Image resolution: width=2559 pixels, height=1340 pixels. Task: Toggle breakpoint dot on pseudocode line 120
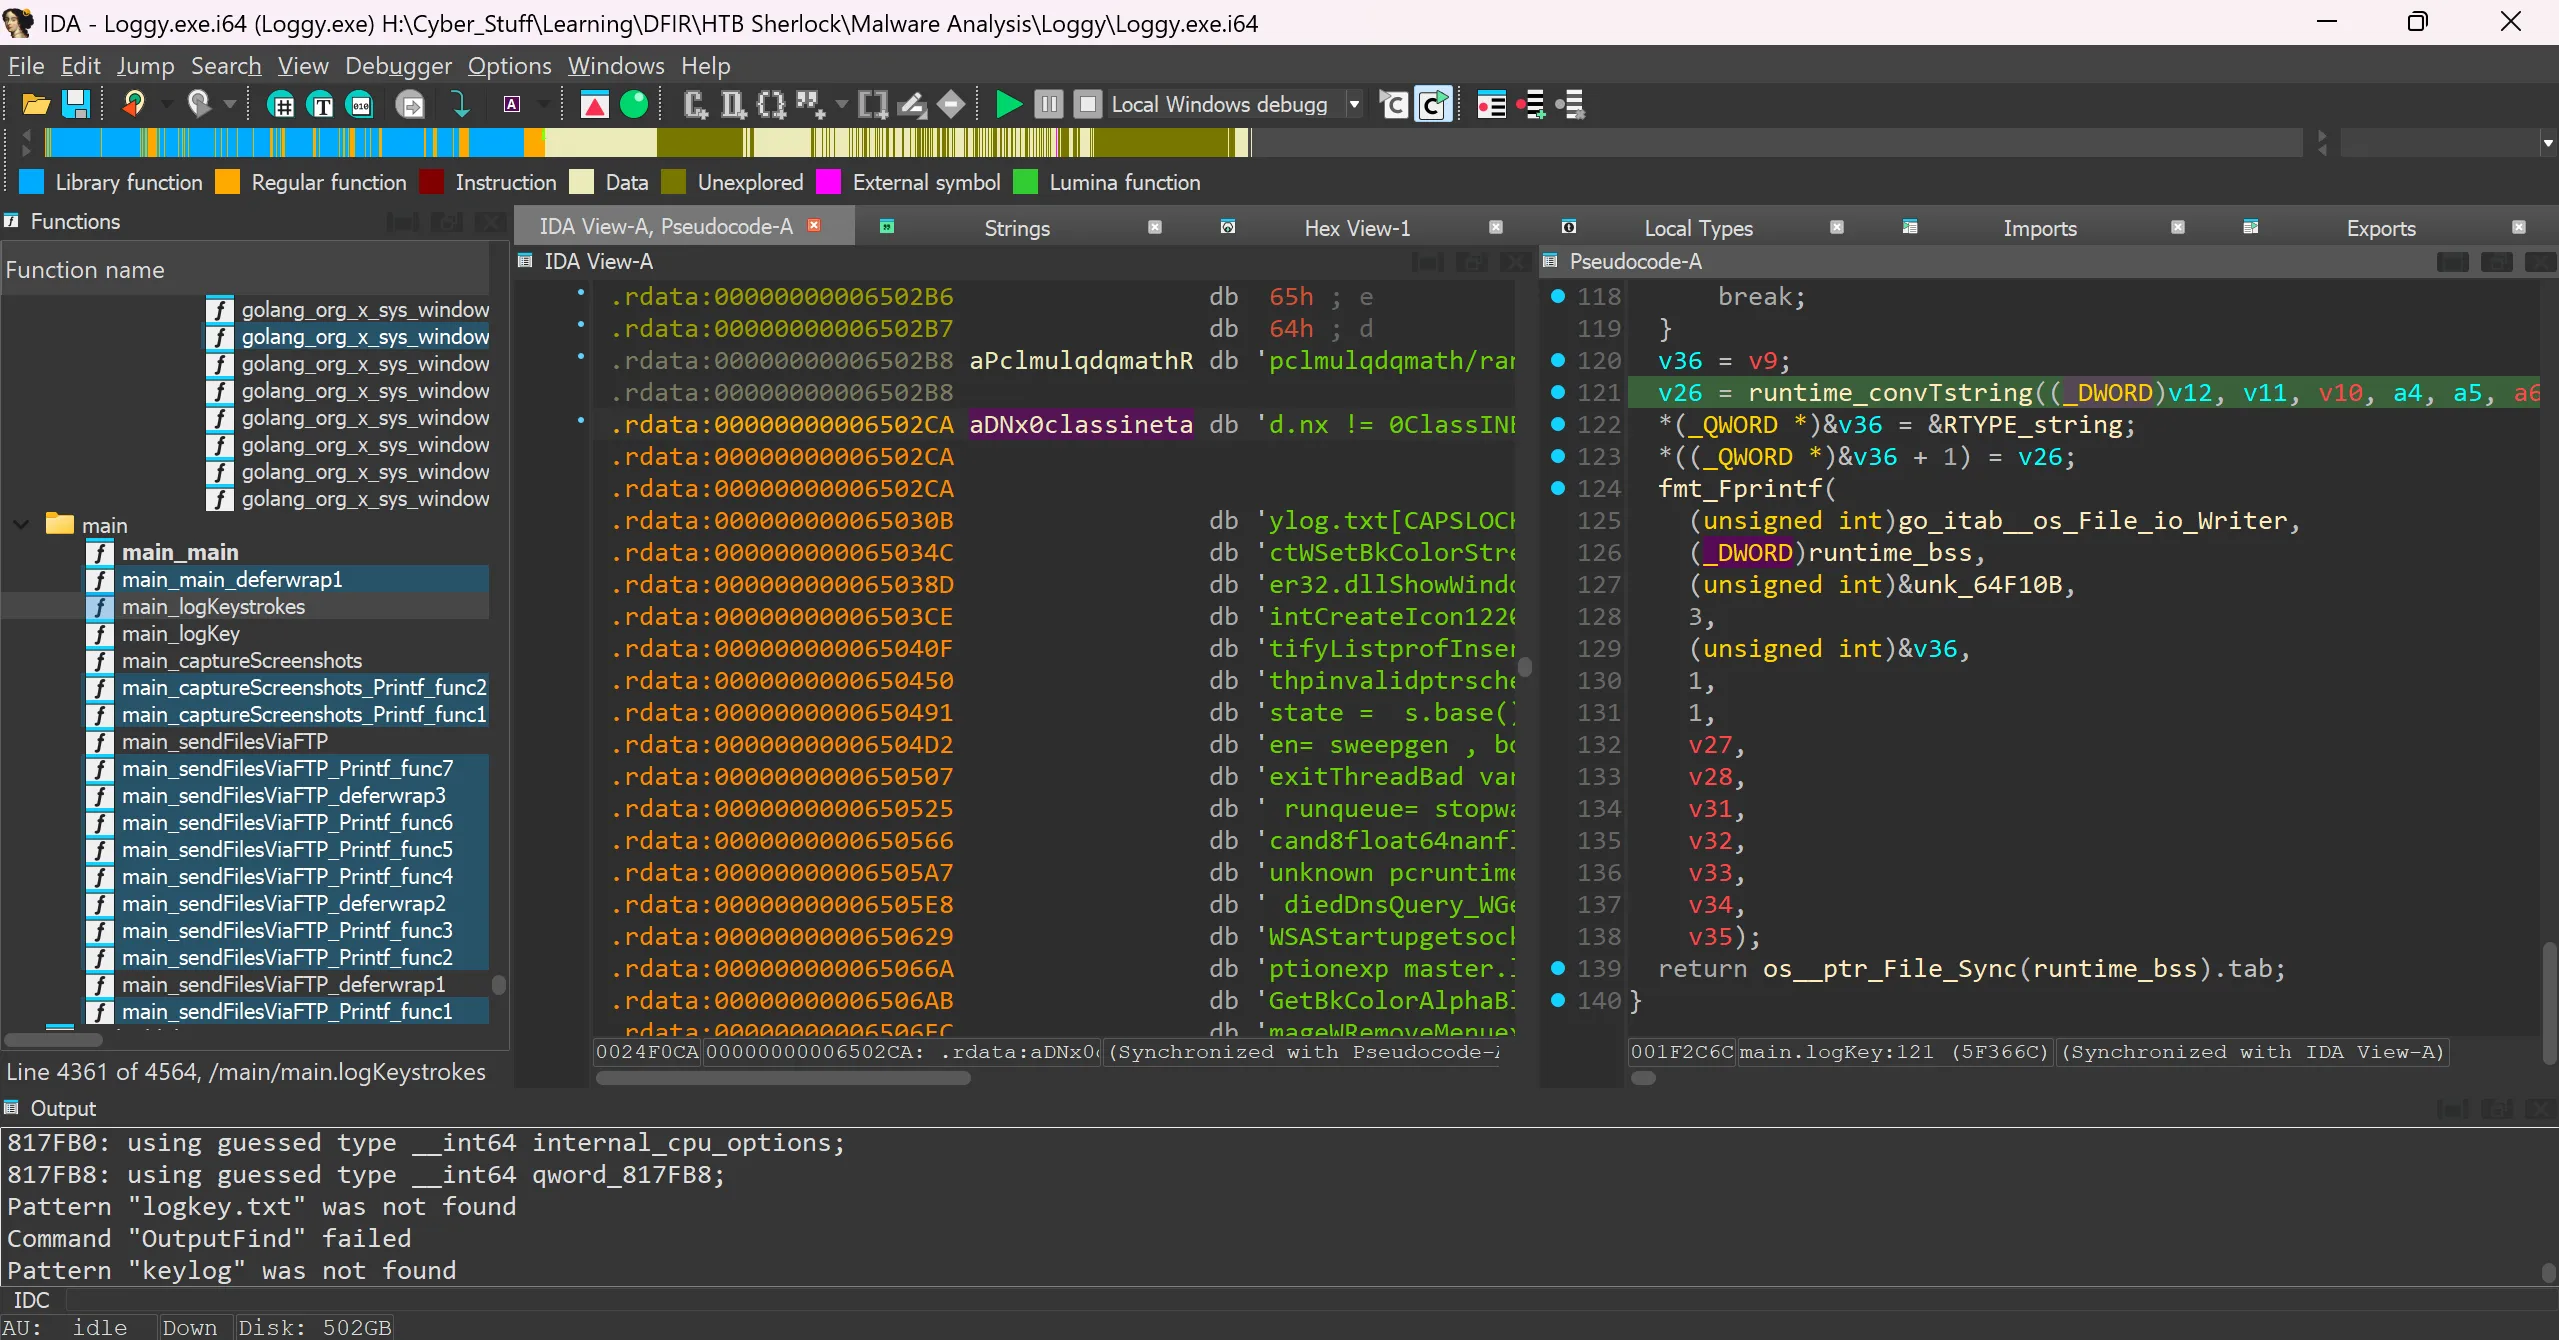pos(1557,361)
